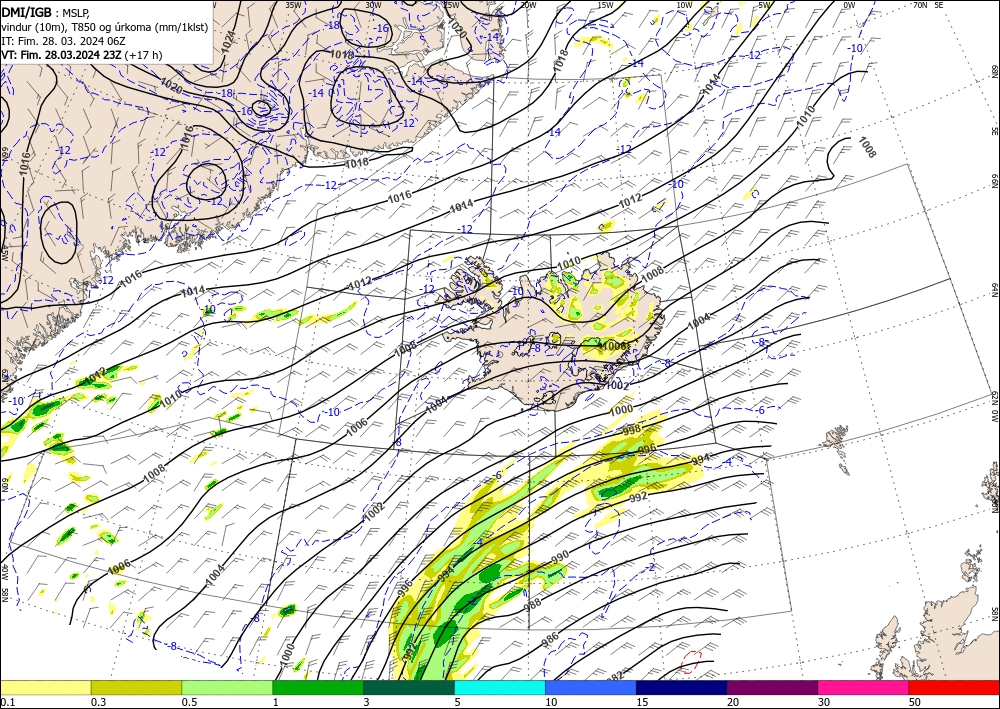Select the dark green 3–5 legend band
Viewport: 1000px width, 709px height.
[409, 687]
